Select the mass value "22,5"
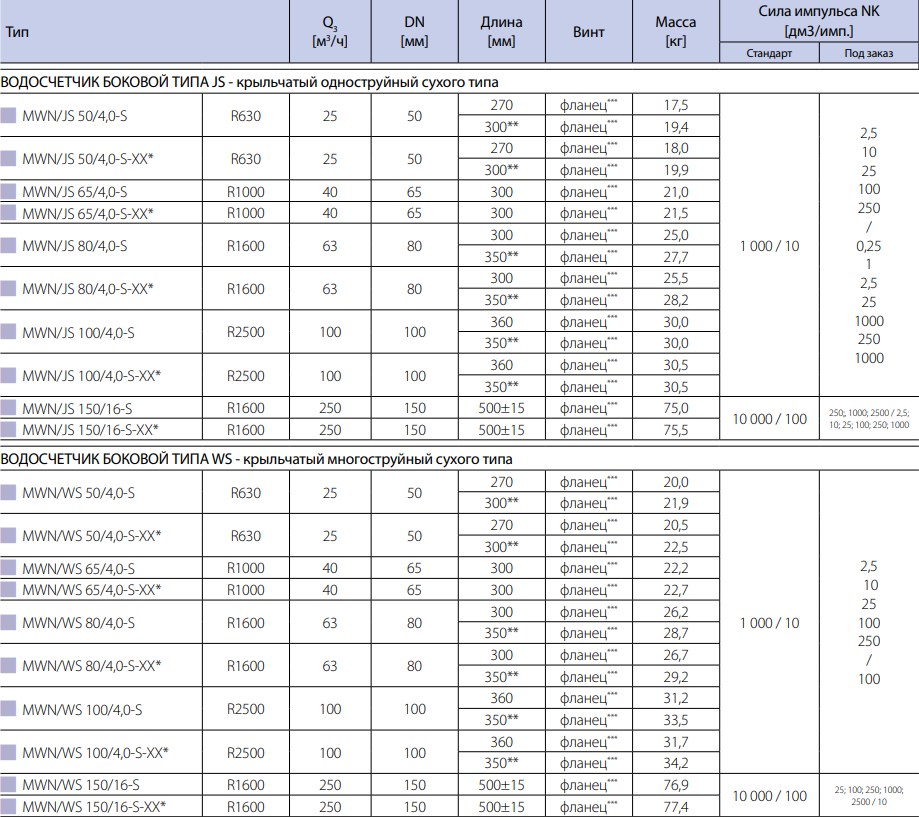The width and height of the screenshot is (919, 817). pyautogui.click(x=676, y=547)
